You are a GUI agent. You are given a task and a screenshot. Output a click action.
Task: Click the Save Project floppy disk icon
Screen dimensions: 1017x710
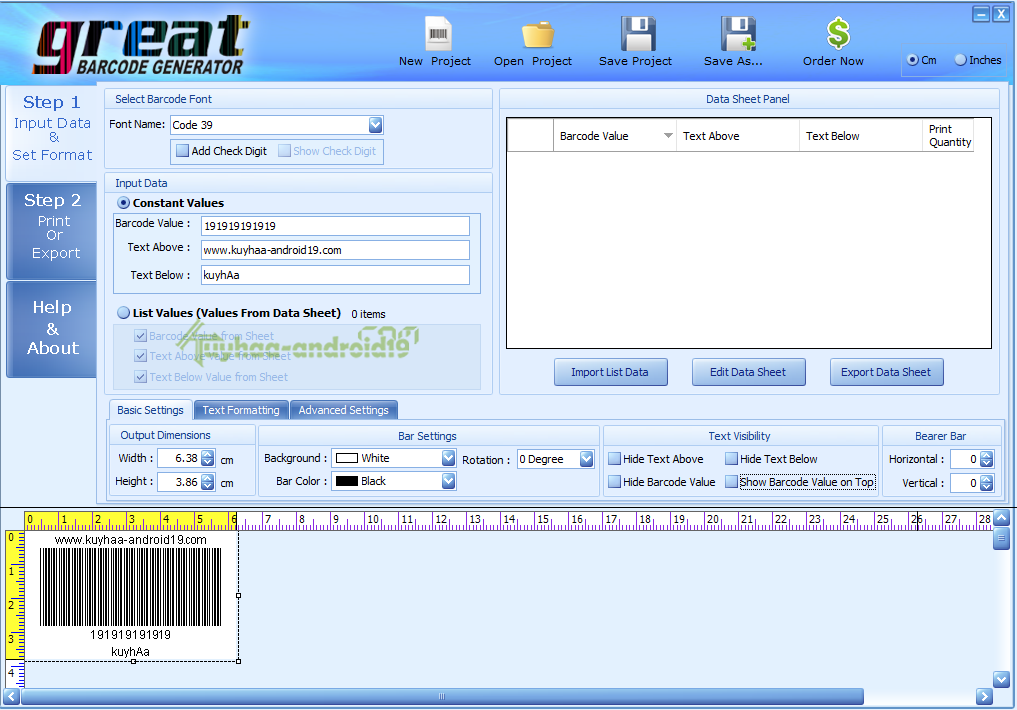tap(638, 34)
